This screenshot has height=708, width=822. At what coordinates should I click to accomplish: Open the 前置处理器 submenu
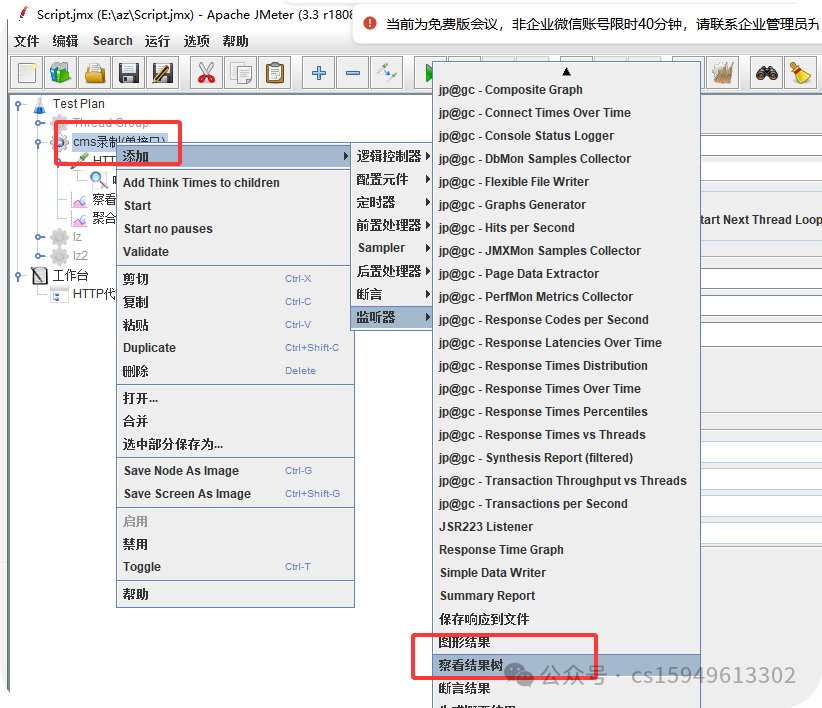point(392,225)
